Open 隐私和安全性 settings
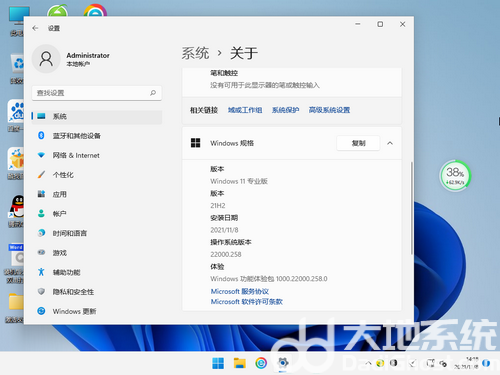 click(x=97, y=292)
